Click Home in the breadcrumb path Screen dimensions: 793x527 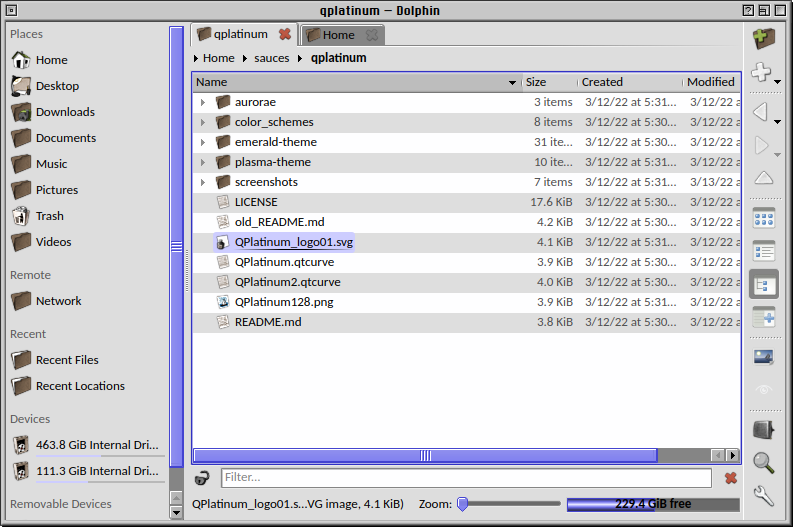(218, 58)
